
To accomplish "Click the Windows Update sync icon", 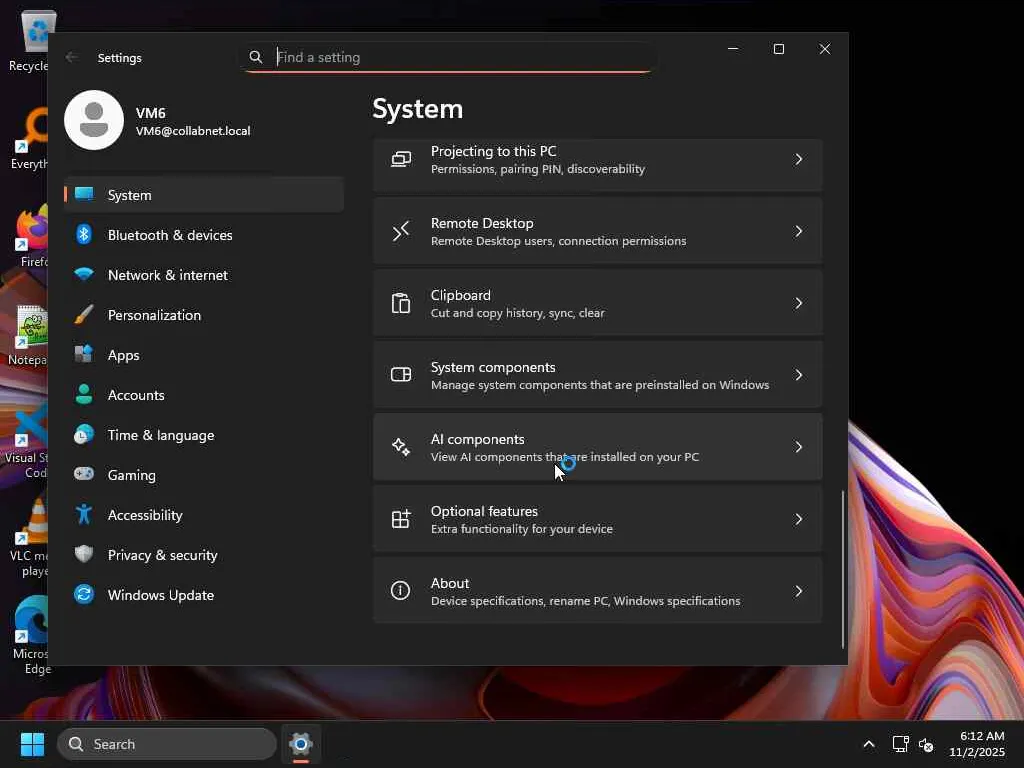I will 84,594.
